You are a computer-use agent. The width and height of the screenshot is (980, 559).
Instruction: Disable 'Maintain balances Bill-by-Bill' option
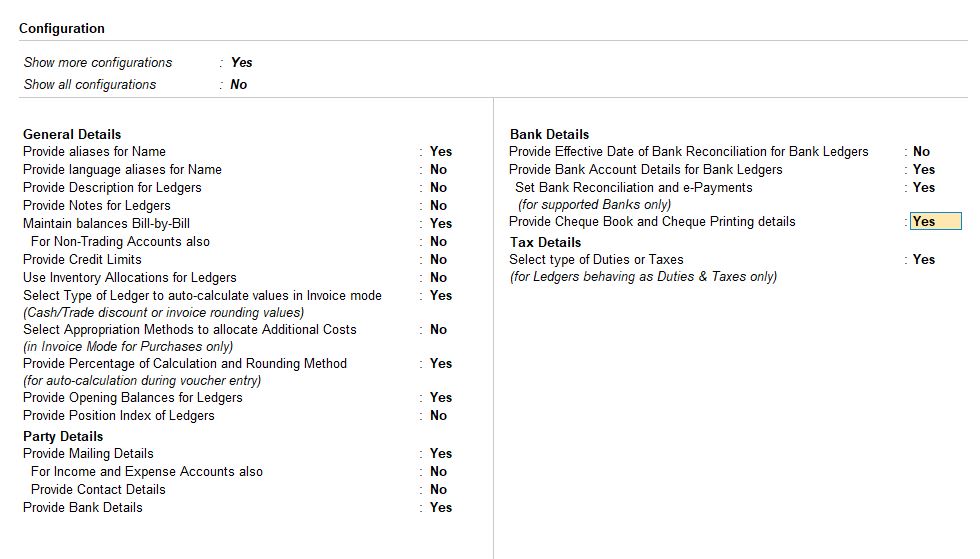[x=440, y=223]
